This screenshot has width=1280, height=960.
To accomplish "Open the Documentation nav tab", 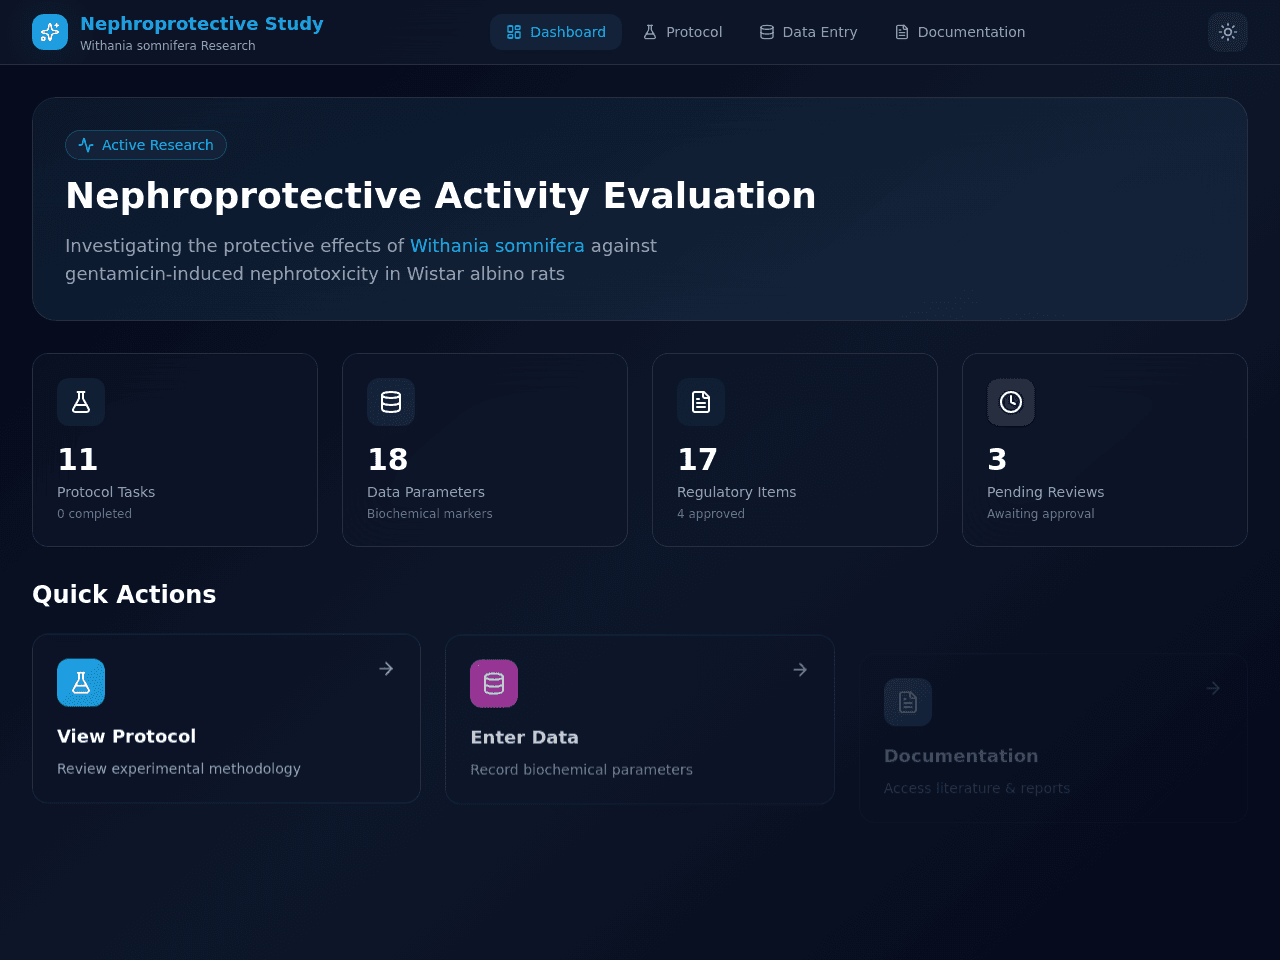I will (x=960, y=32).
